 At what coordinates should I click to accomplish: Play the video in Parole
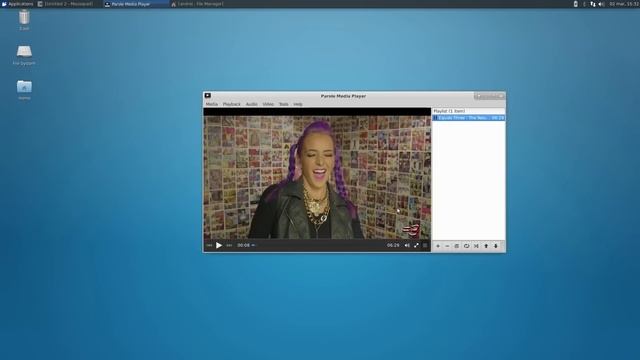coord(219,245)
